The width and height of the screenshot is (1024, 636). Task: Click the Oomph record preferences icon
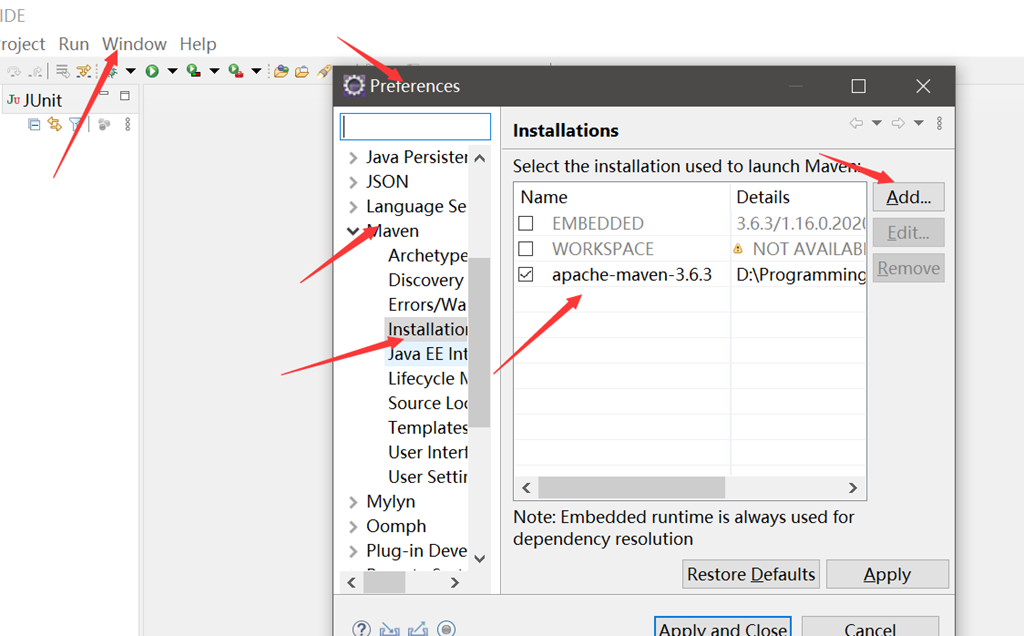click(x=446, y=629)
